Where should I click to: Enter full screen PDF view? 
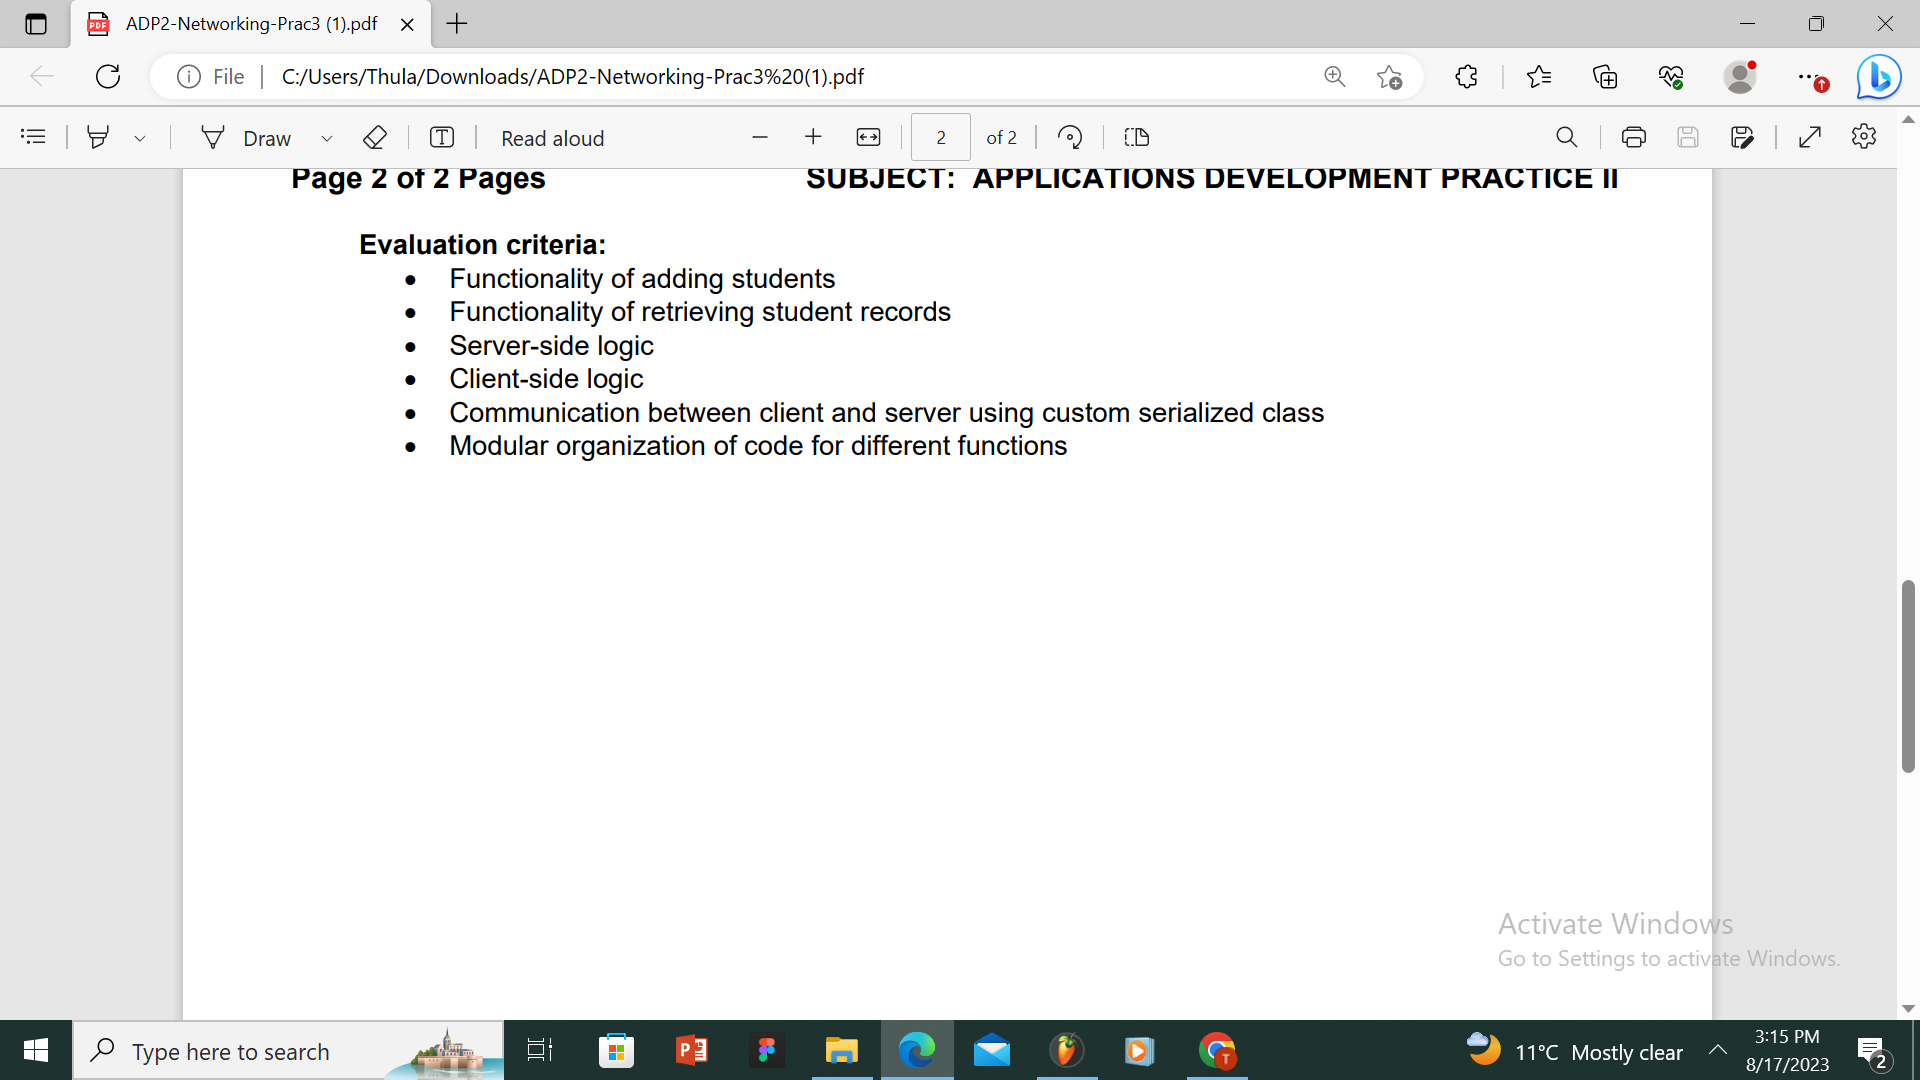(1810, 137)
